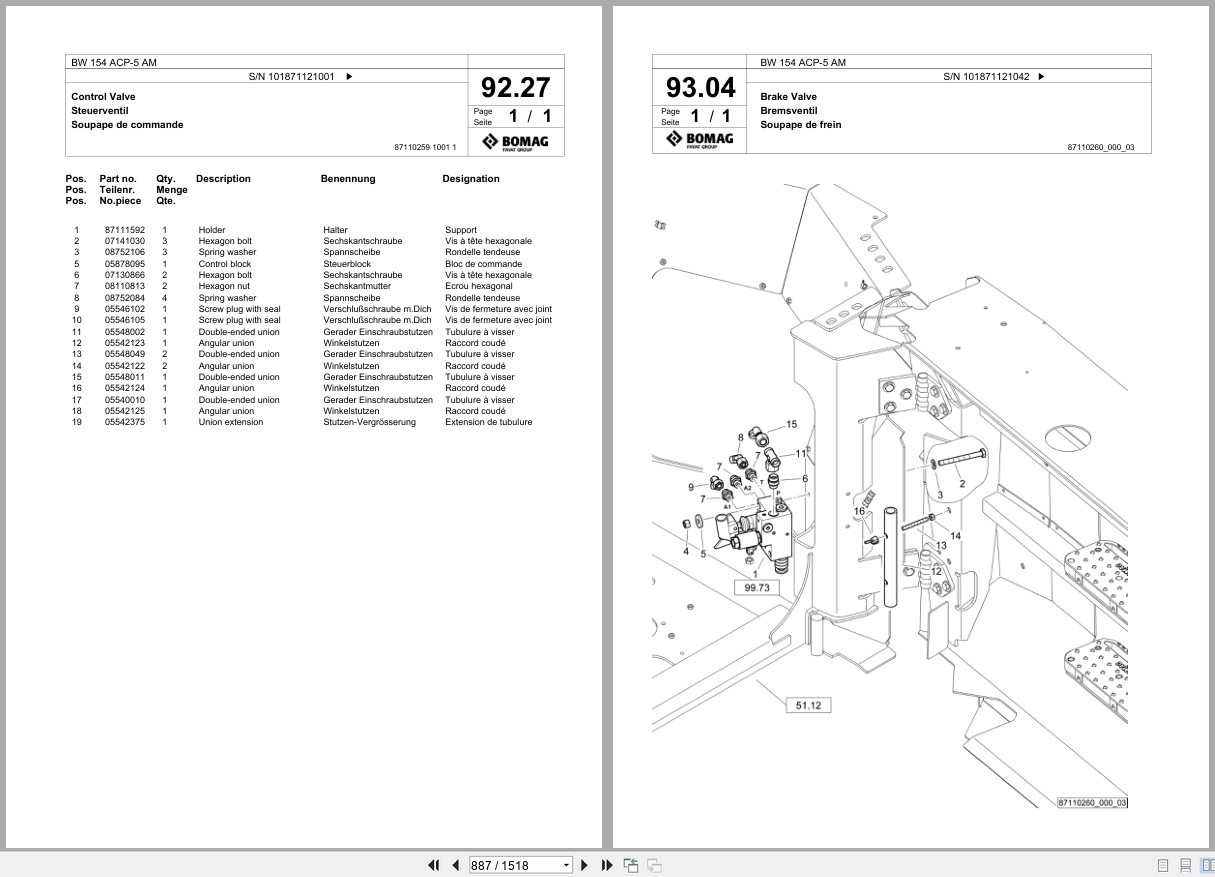Click part number 87111592 for Holder
1215x877 pixels.
pyautogui.click(x=124, y=230)
